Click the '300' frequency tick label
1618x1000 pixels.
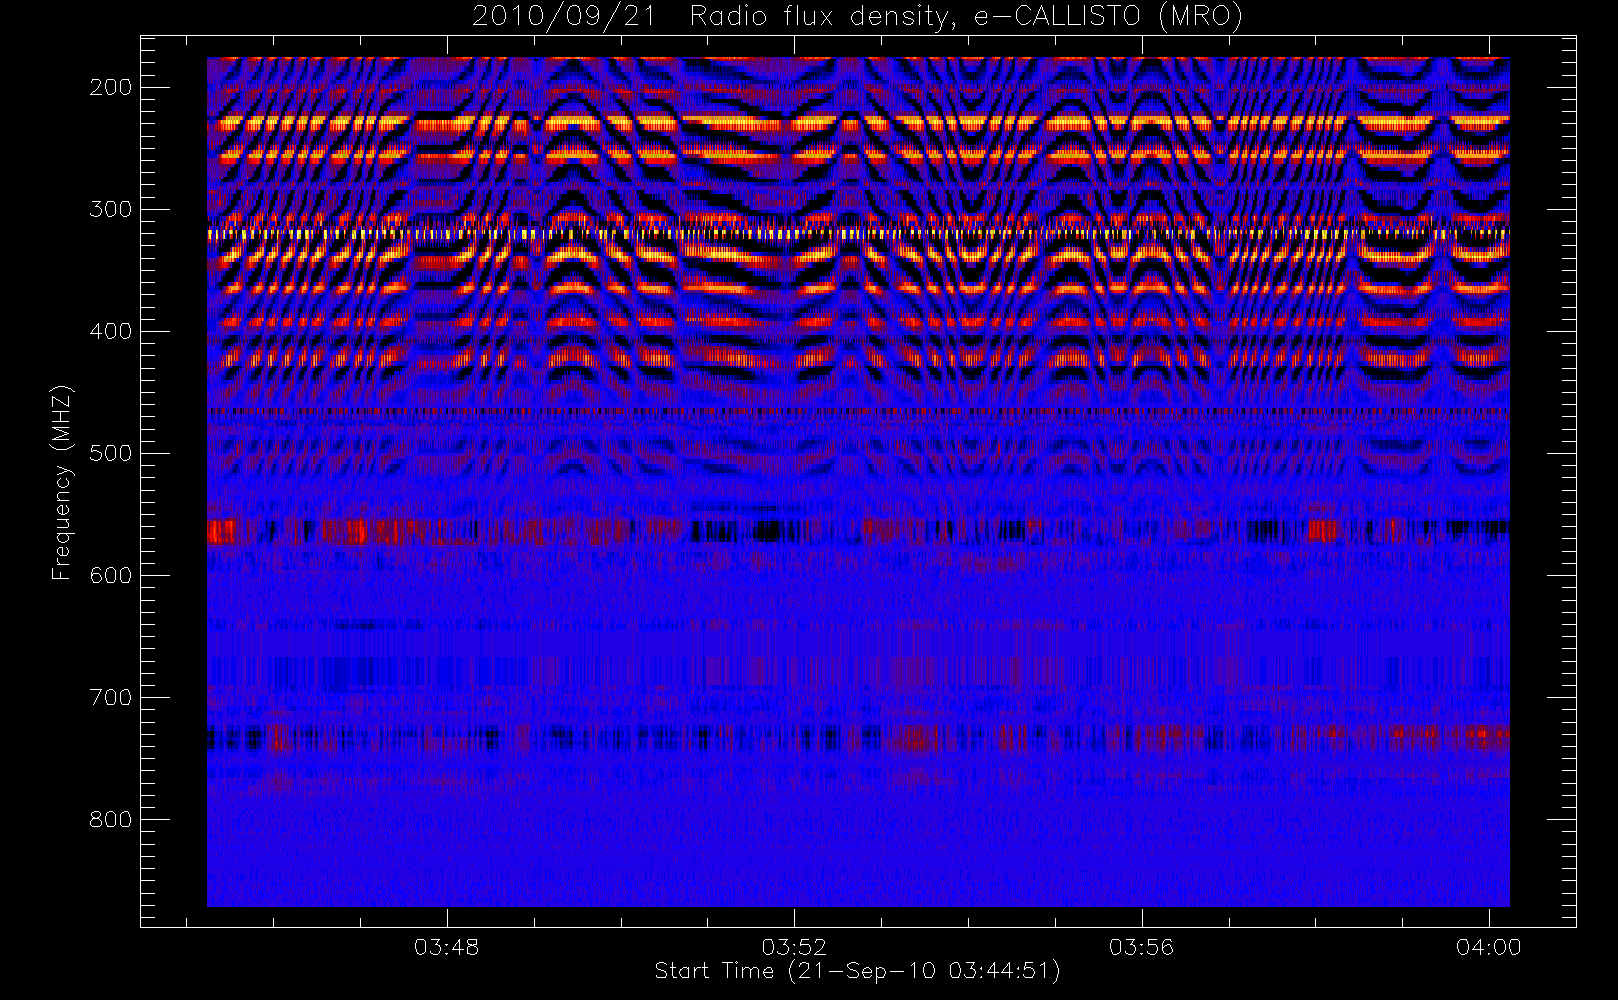coord(110,209)
